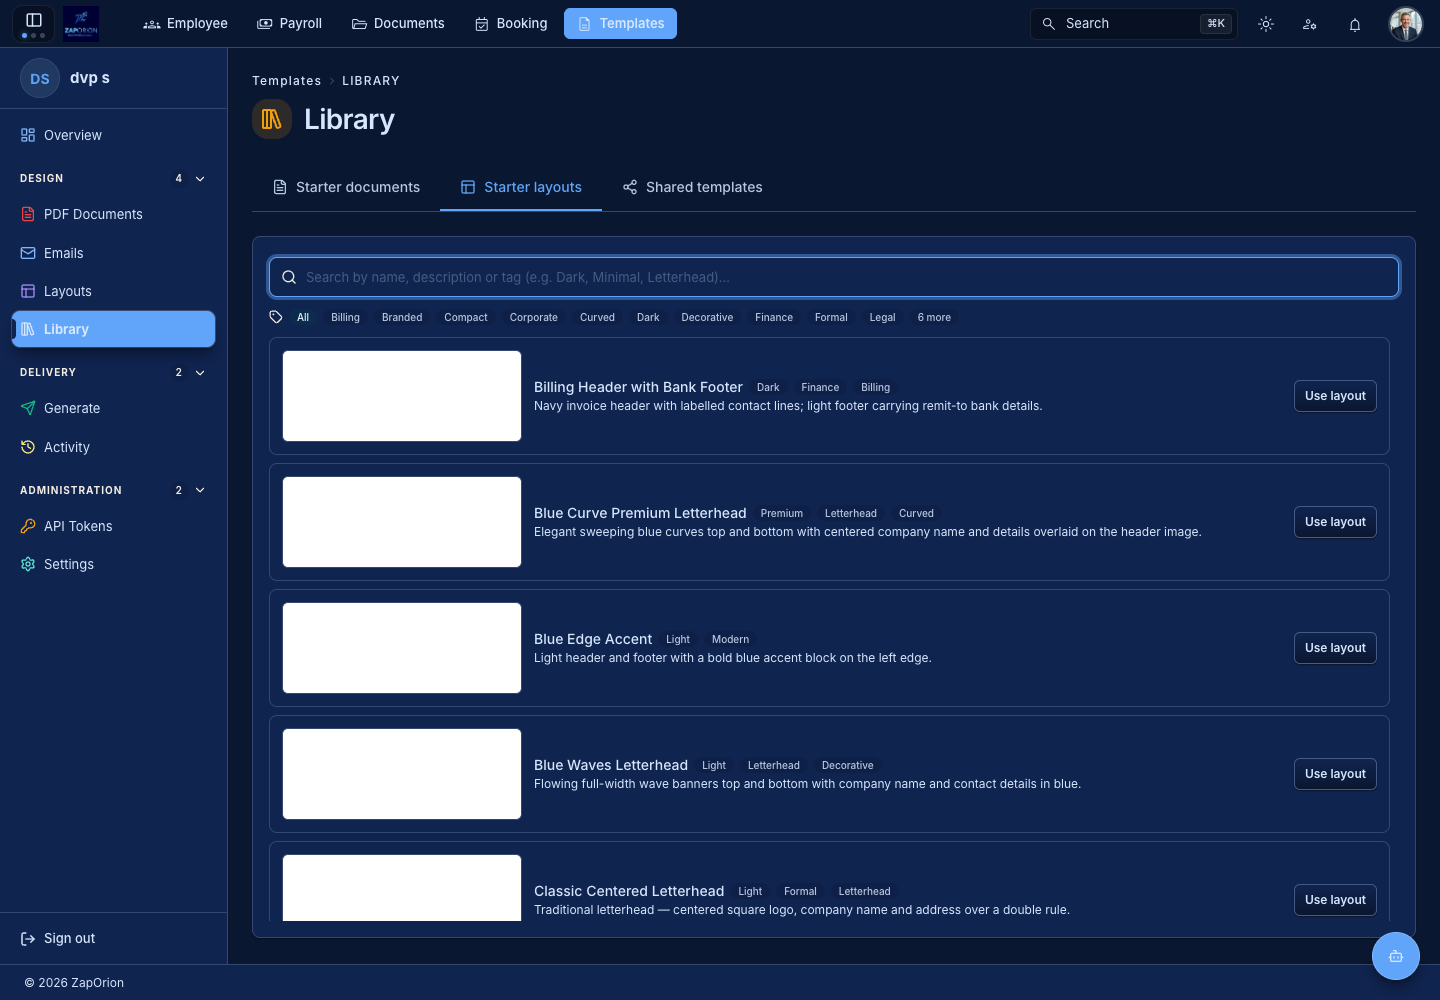
Task: Use the Blue Edge Accent layout
Action: 1335,648
